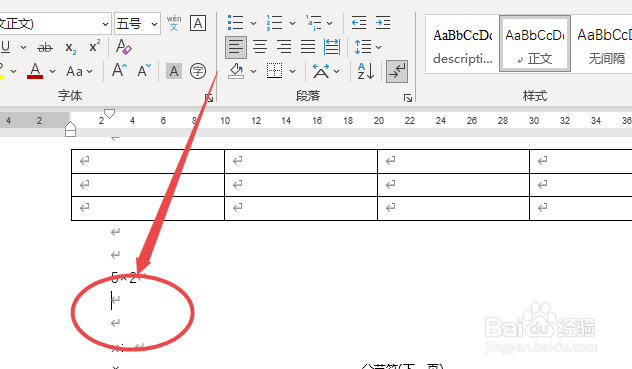
Task: Apply the descripti... style
Action: (463, 45)
